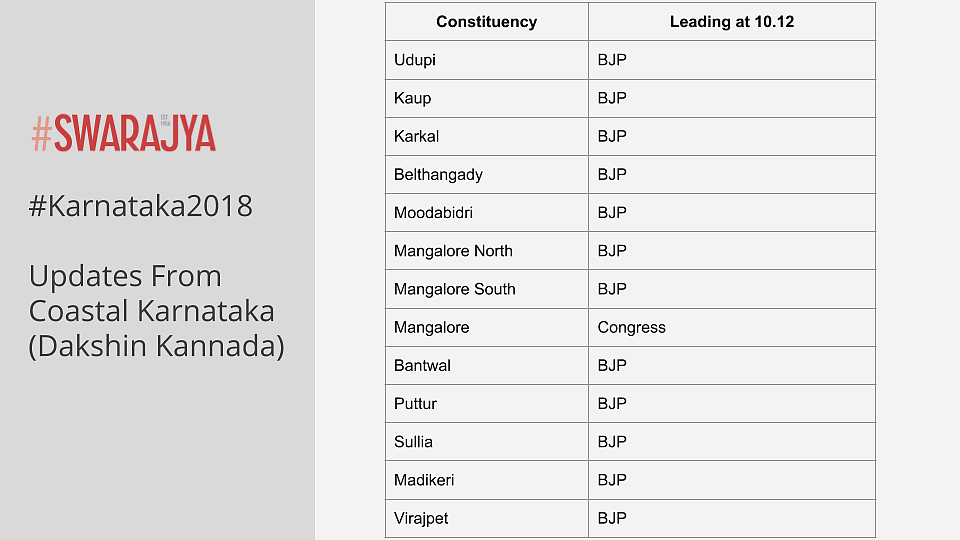Viewport: 960px width, 540px height.
Task: Select the Leading at 10.12 column header
Action: [732, 21]
